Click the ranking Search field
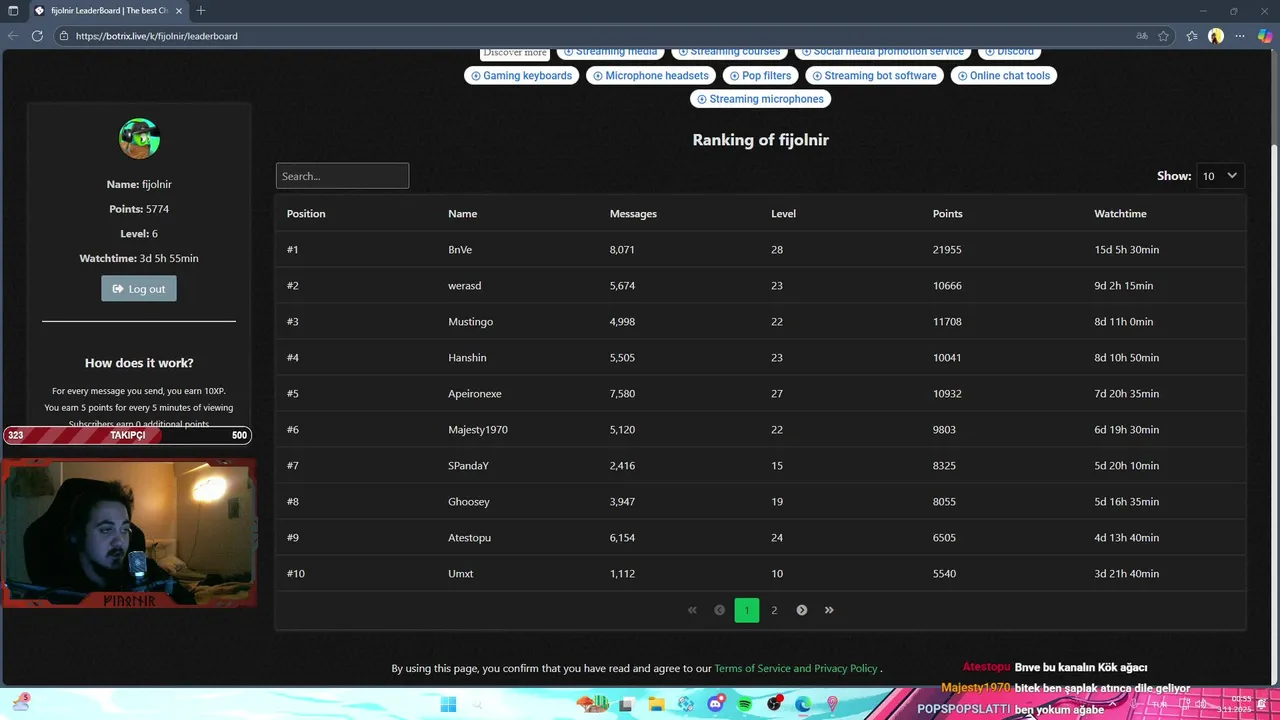Screen dimensions: 1280x720 [342, 176]
